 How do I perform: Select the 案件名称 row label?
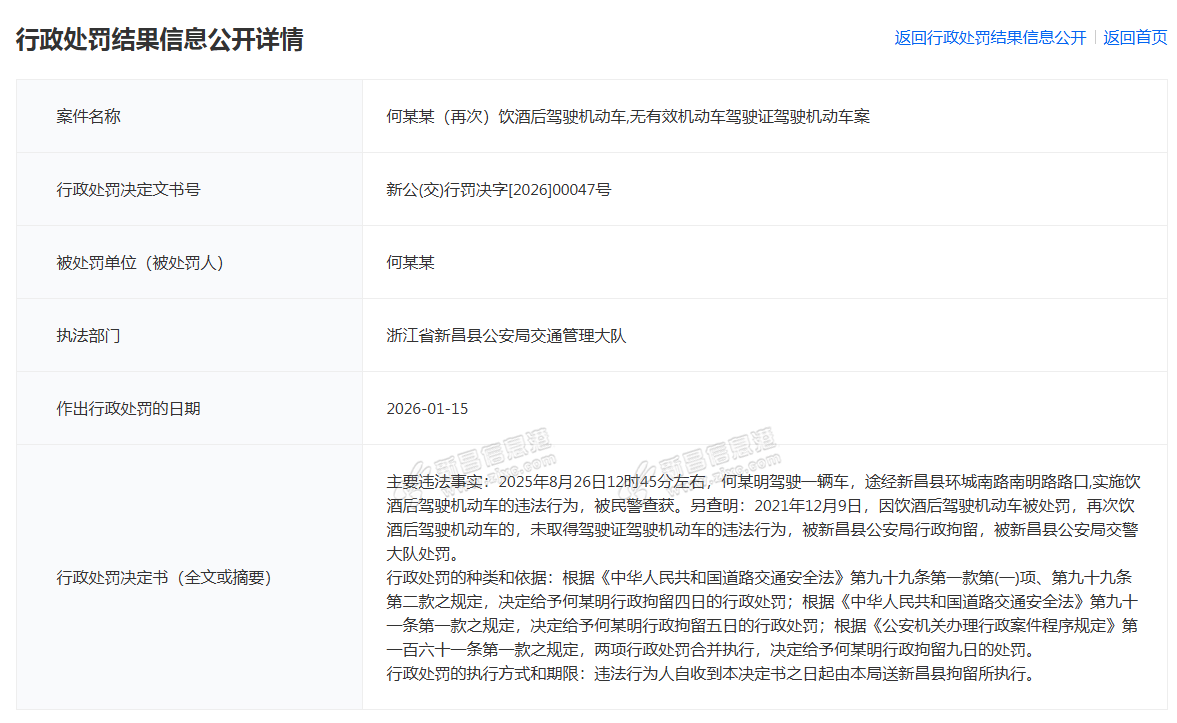pyautogui.click(x=88, y=116)
